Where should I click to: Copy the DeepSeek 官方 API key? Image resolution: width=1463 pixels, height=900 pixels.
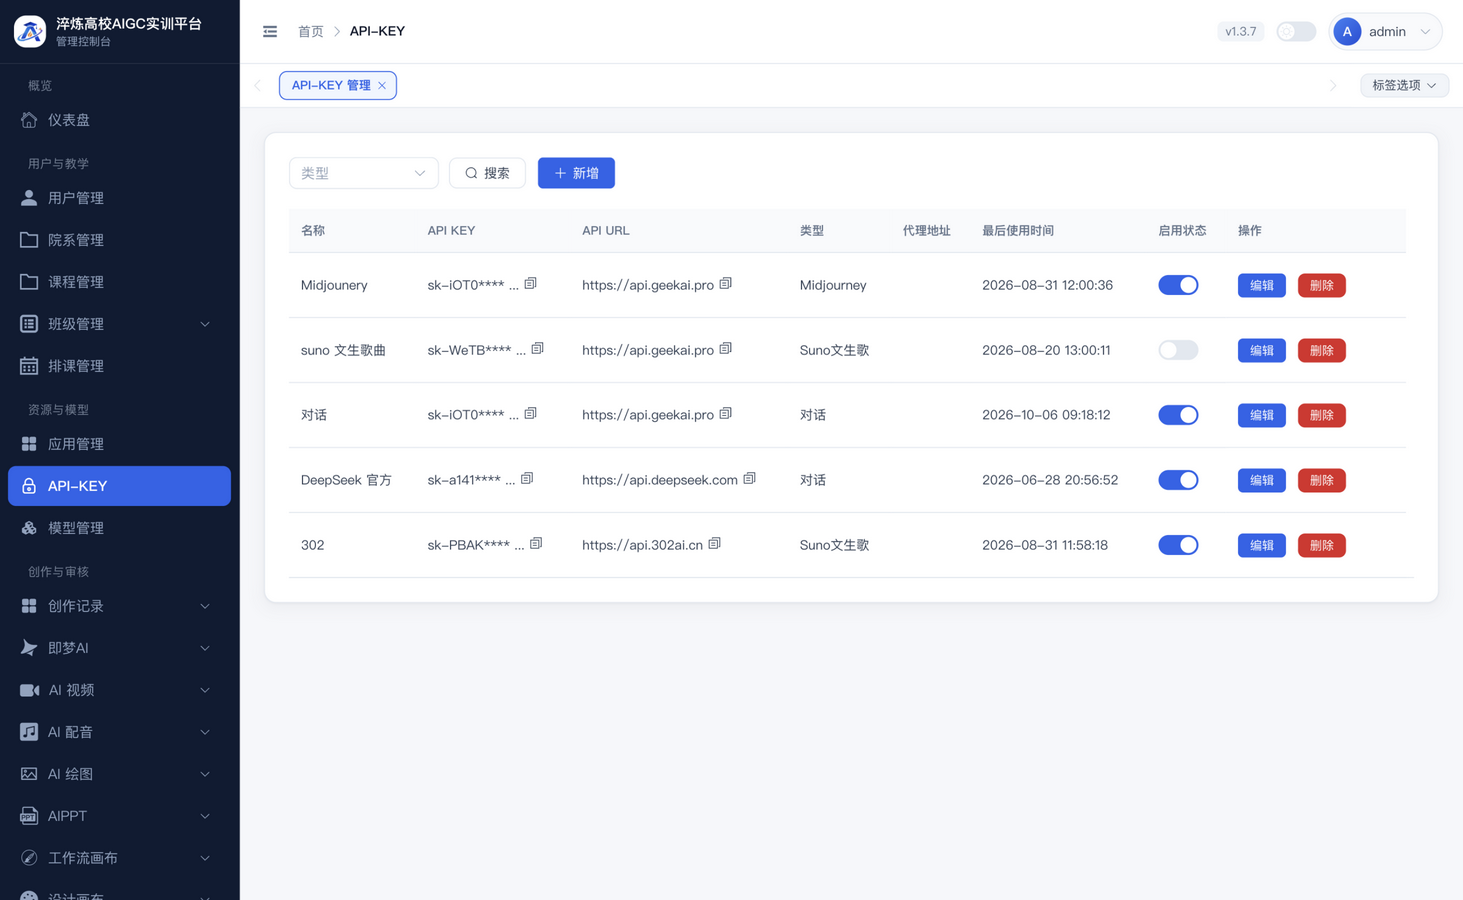click(x=527, y=479)
